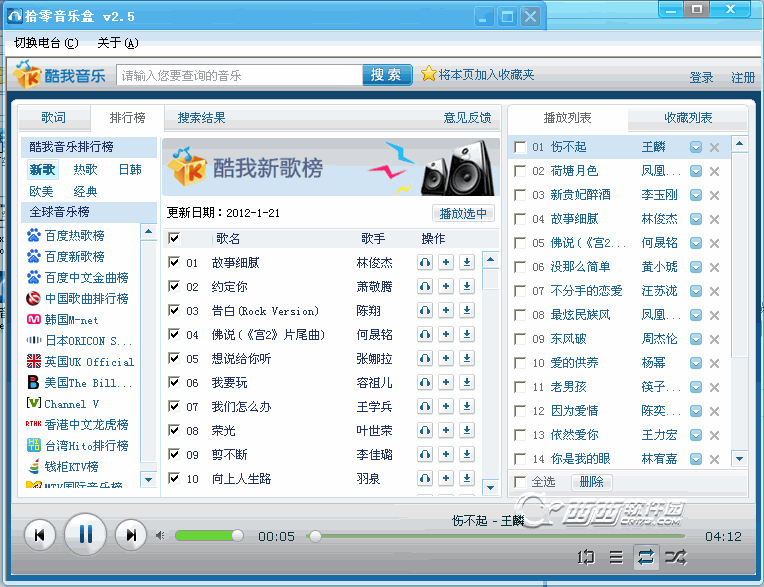This screenshot has width=764, height=587.
Task: Listen to 故事细腻 with headphone icon
Action: (x=425, y=262)
